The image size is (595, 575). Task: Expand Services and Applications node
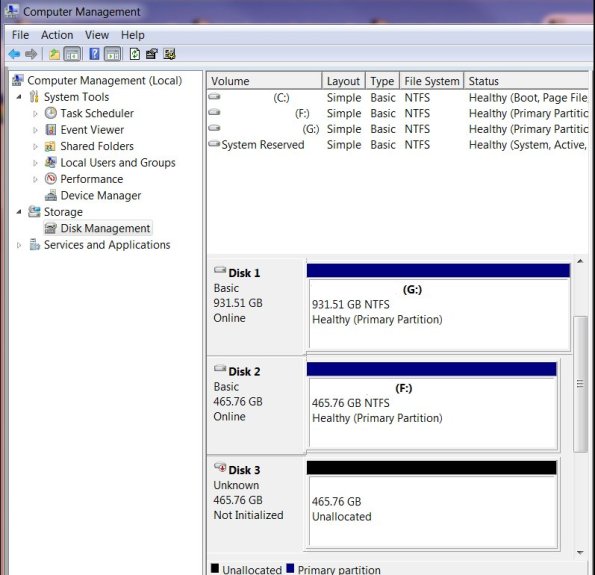tap(19, 245)
